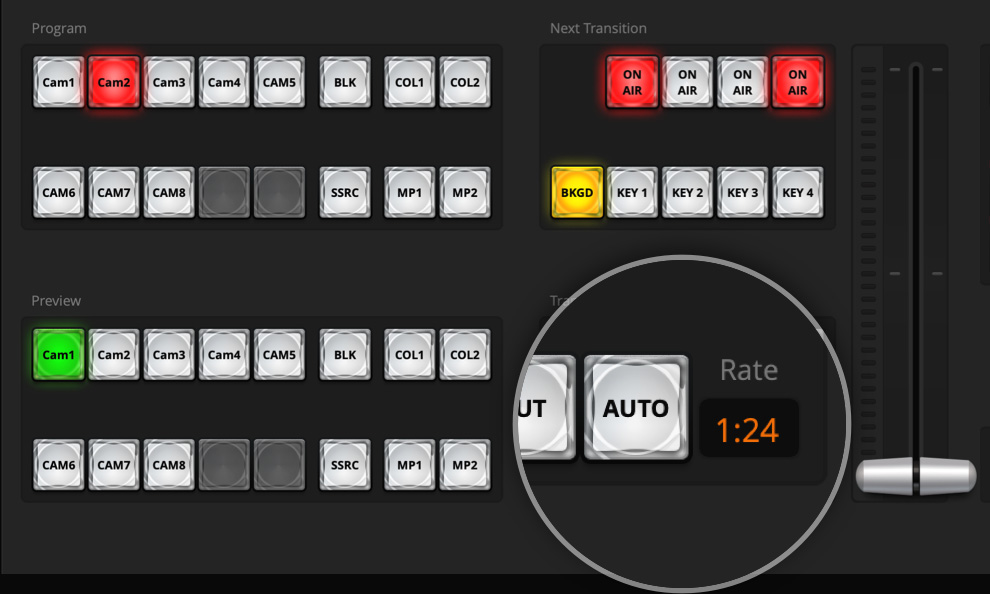Select Cam2 on the Preview bus

pos(114,355)
